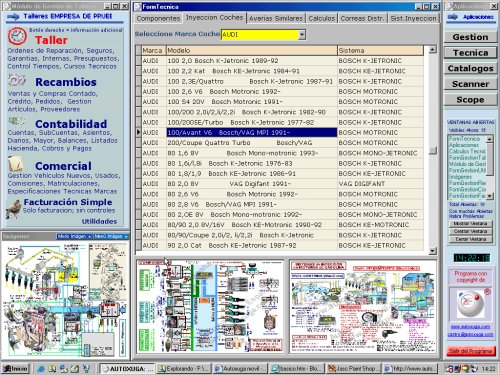Open the Comercial notepad icon

point(16,164)
